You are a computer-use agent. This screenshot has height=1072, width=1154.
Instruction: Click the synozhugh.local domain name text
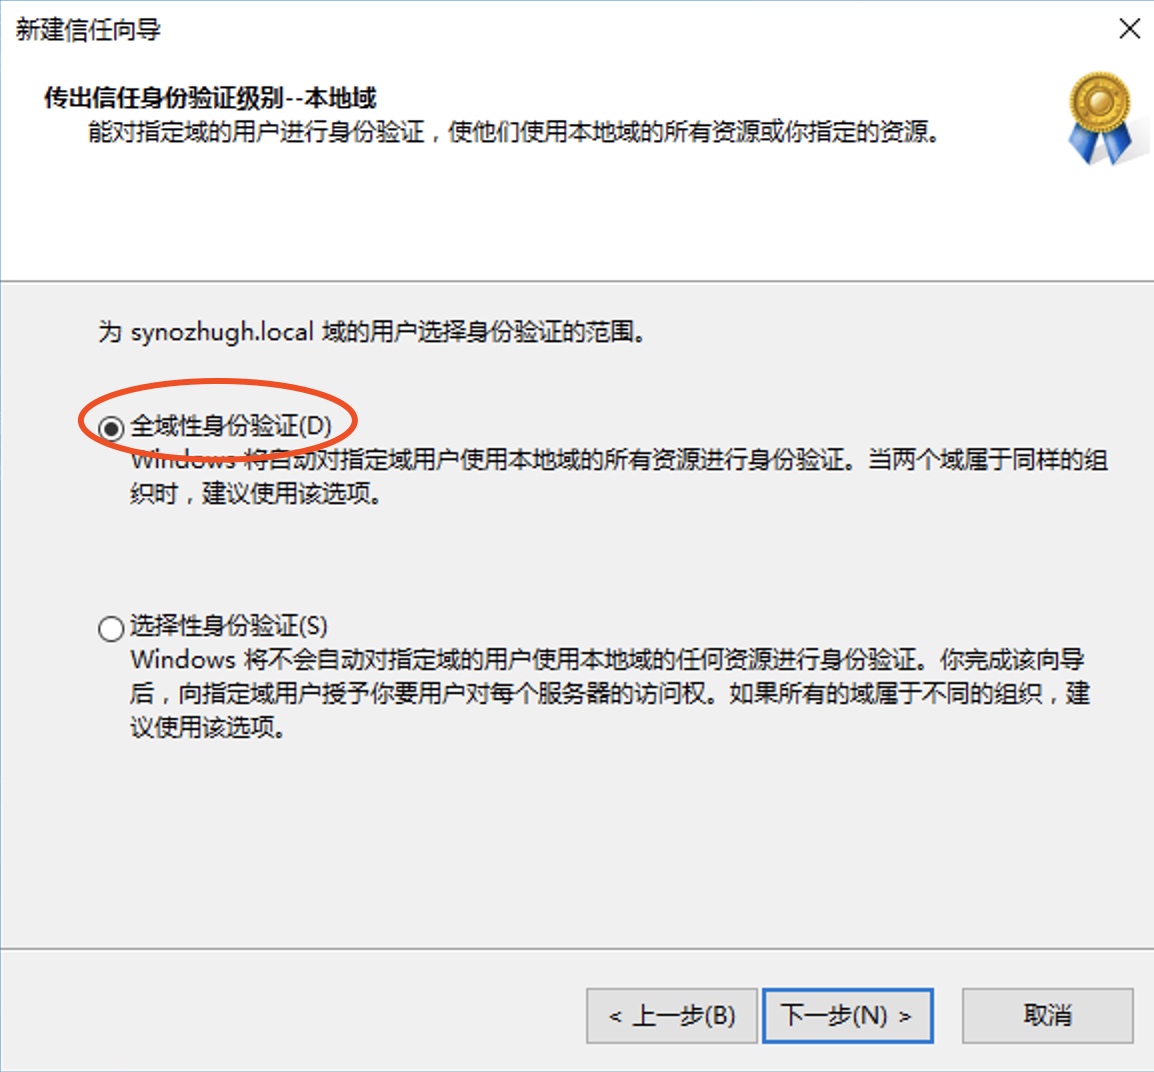222,333
